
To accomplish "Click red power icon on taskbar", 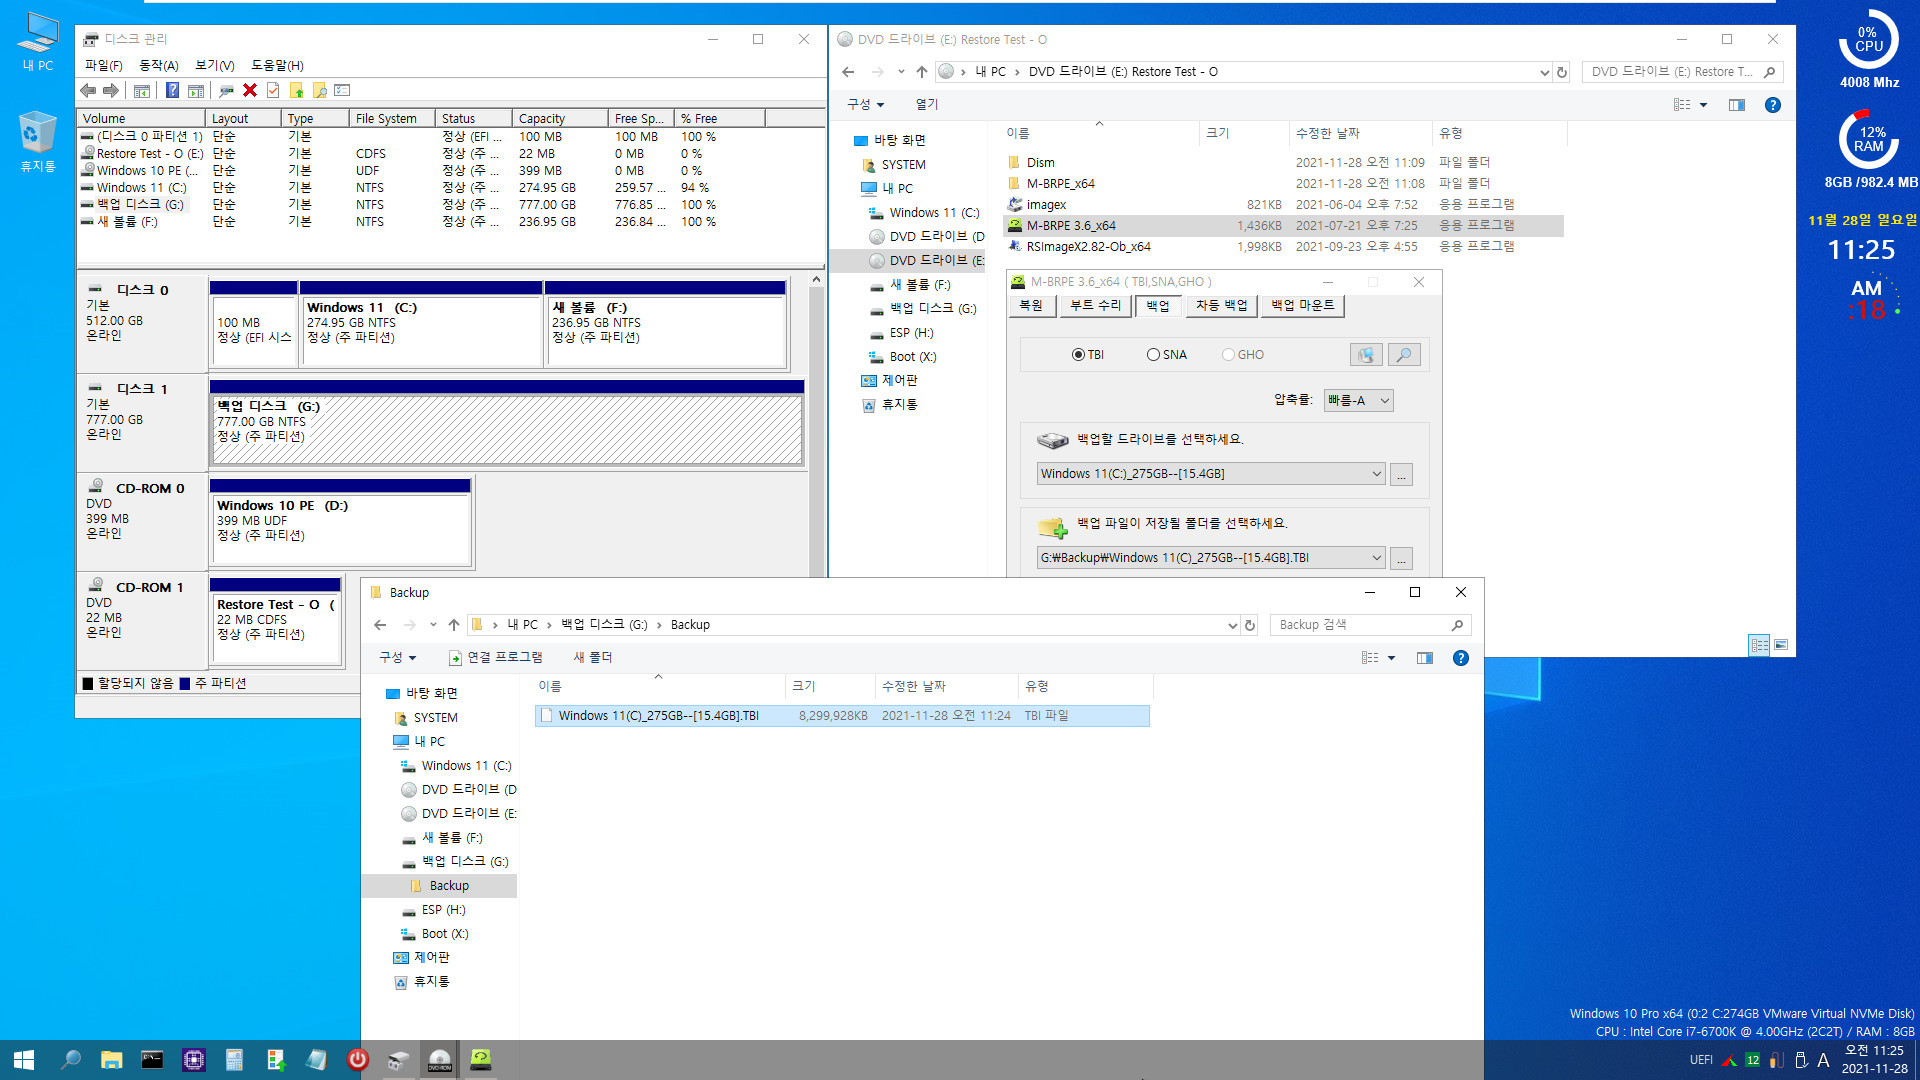I will [357, 1060].
